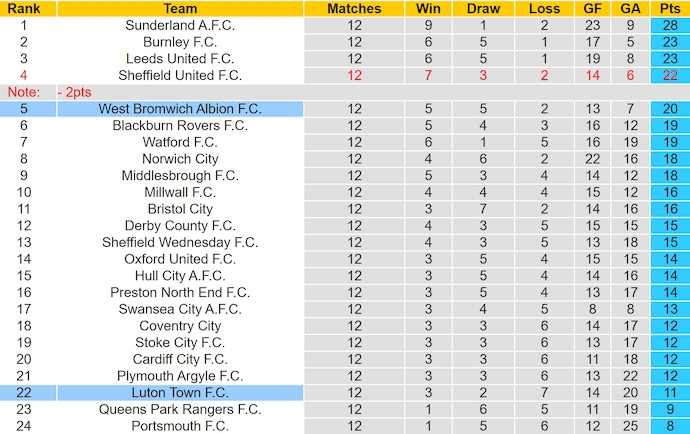Select the Matches column header
Image resolution: width=690 pixels, height=434 pixels.
[354, 9]
